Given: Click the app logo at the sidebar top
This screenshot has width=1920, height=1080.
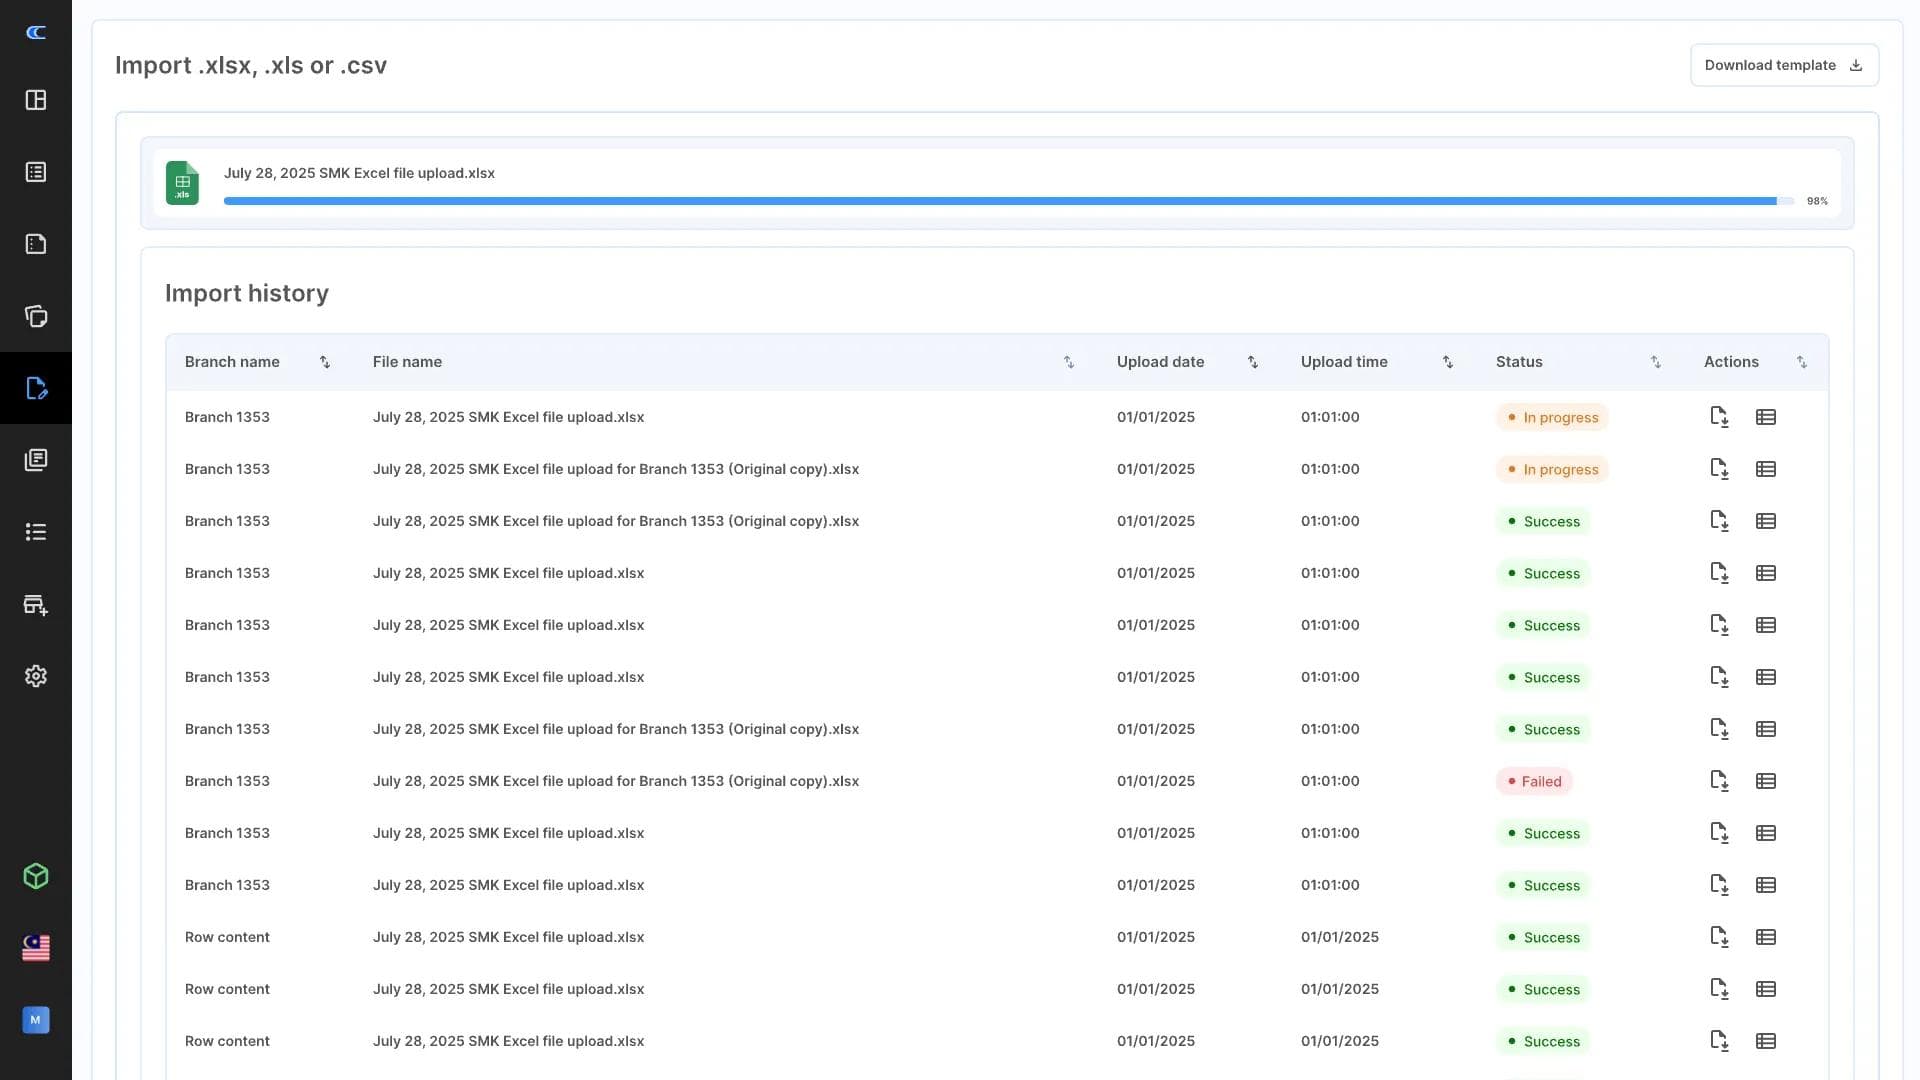Looking at the screenshot, I should point(36,32).
